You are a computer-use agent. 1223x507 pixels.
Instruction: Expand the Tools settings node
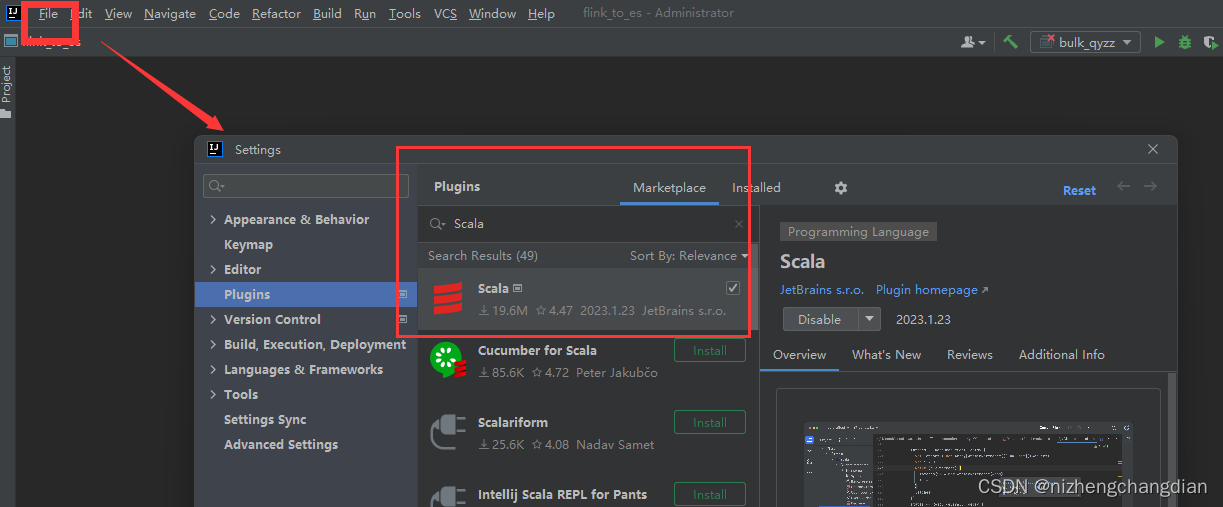[213, 395]
